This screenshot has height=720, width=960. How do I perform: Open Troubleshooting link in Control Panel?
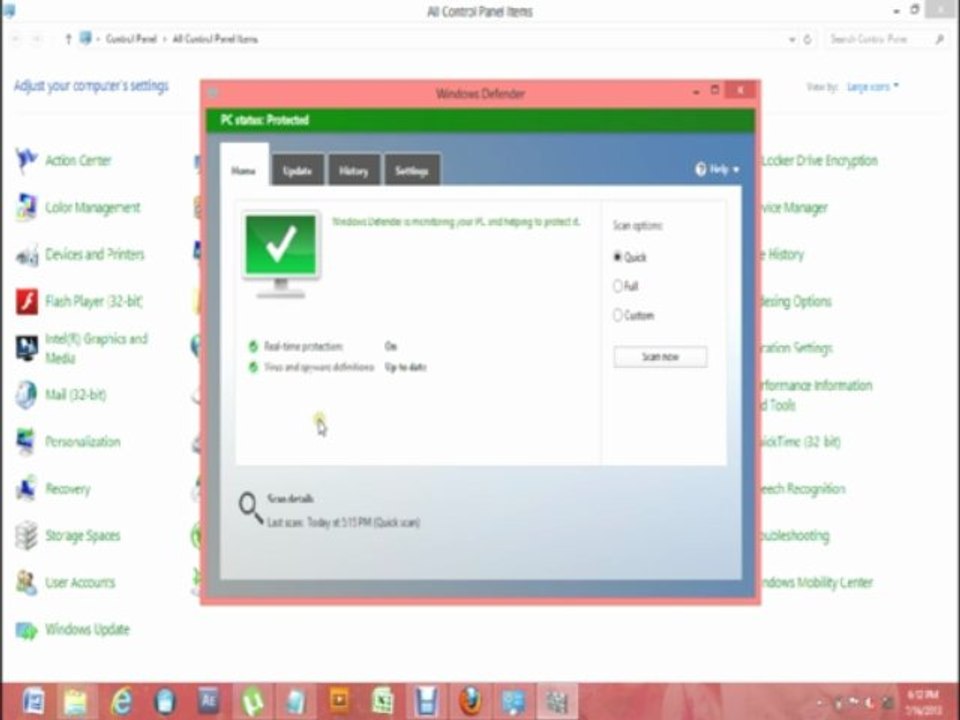coord(795,536)
